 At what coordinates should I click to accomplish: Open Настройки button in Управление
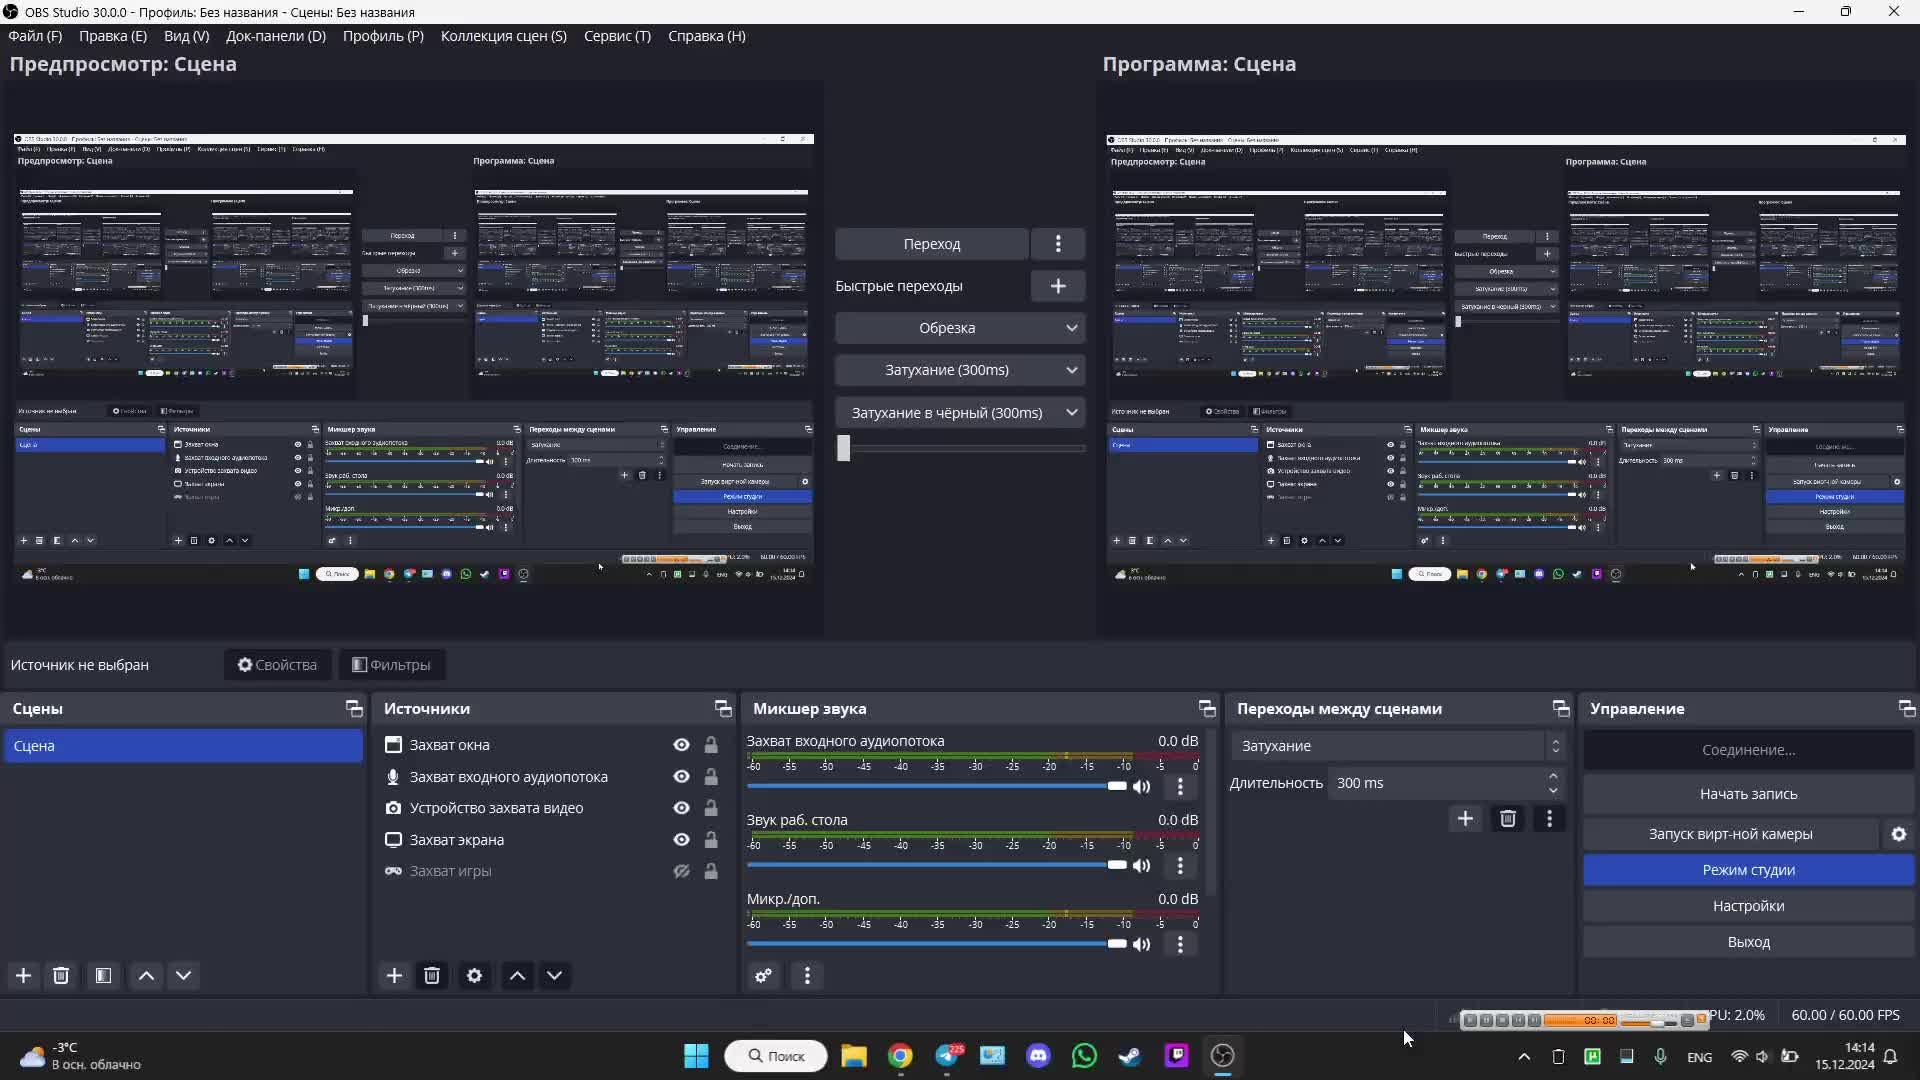[x=1748, y=906]
